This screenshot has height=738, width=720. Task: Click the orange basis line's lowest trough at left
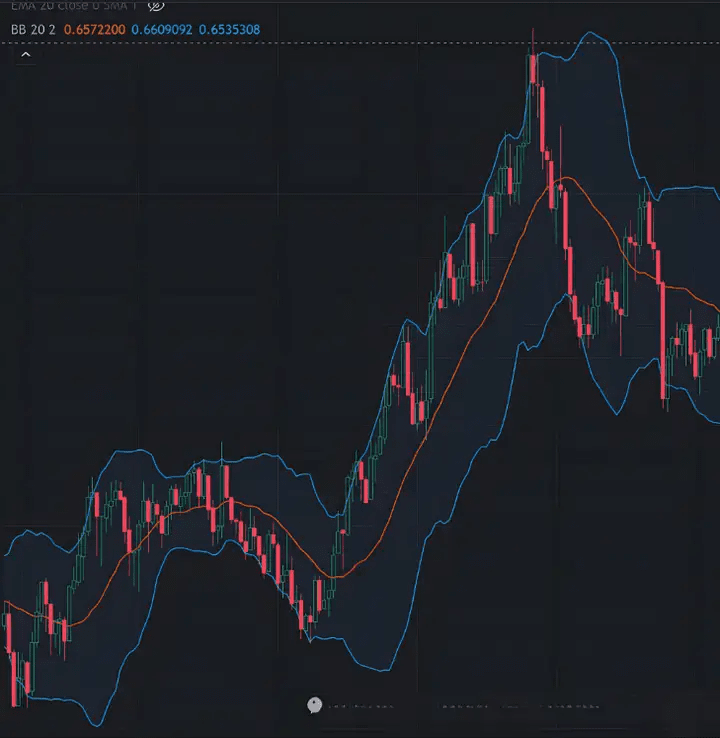[x=69, y=626]
